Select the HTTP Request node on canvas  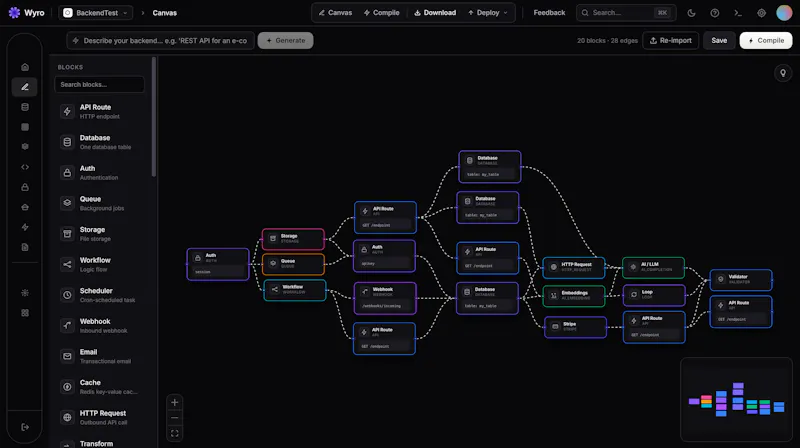574,267
